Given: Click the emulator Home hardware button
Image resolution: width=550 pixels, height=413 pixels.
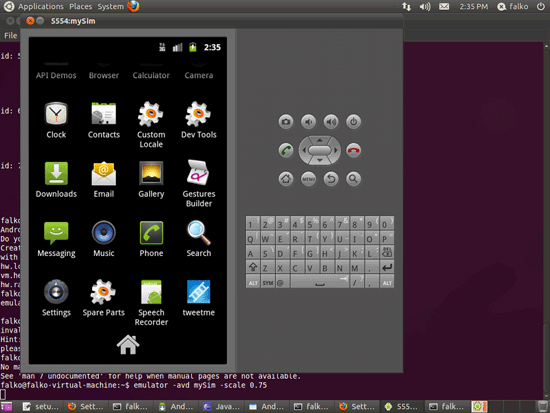Looking at the screenshot, I should [x=286, y=179].
